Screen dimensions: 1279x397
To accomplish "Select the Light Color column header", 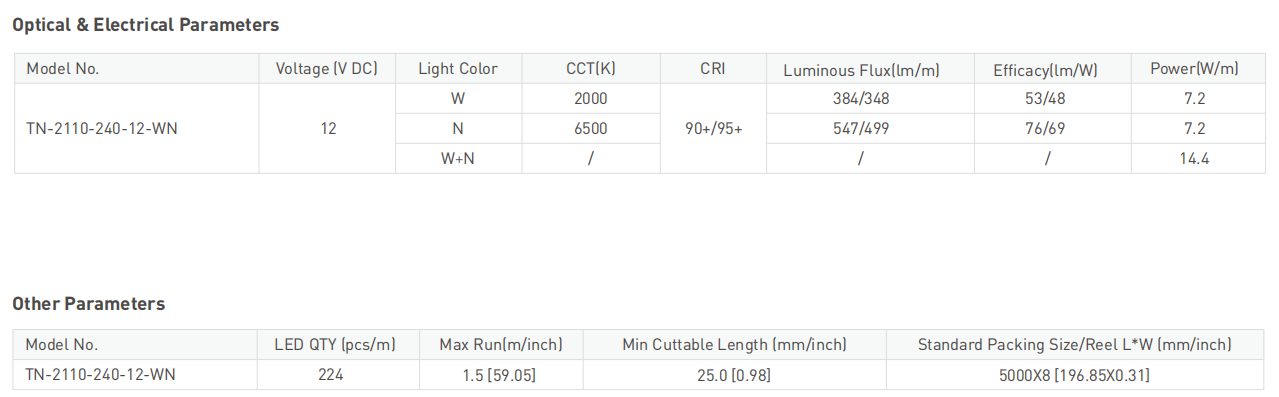I will point(458,69).
